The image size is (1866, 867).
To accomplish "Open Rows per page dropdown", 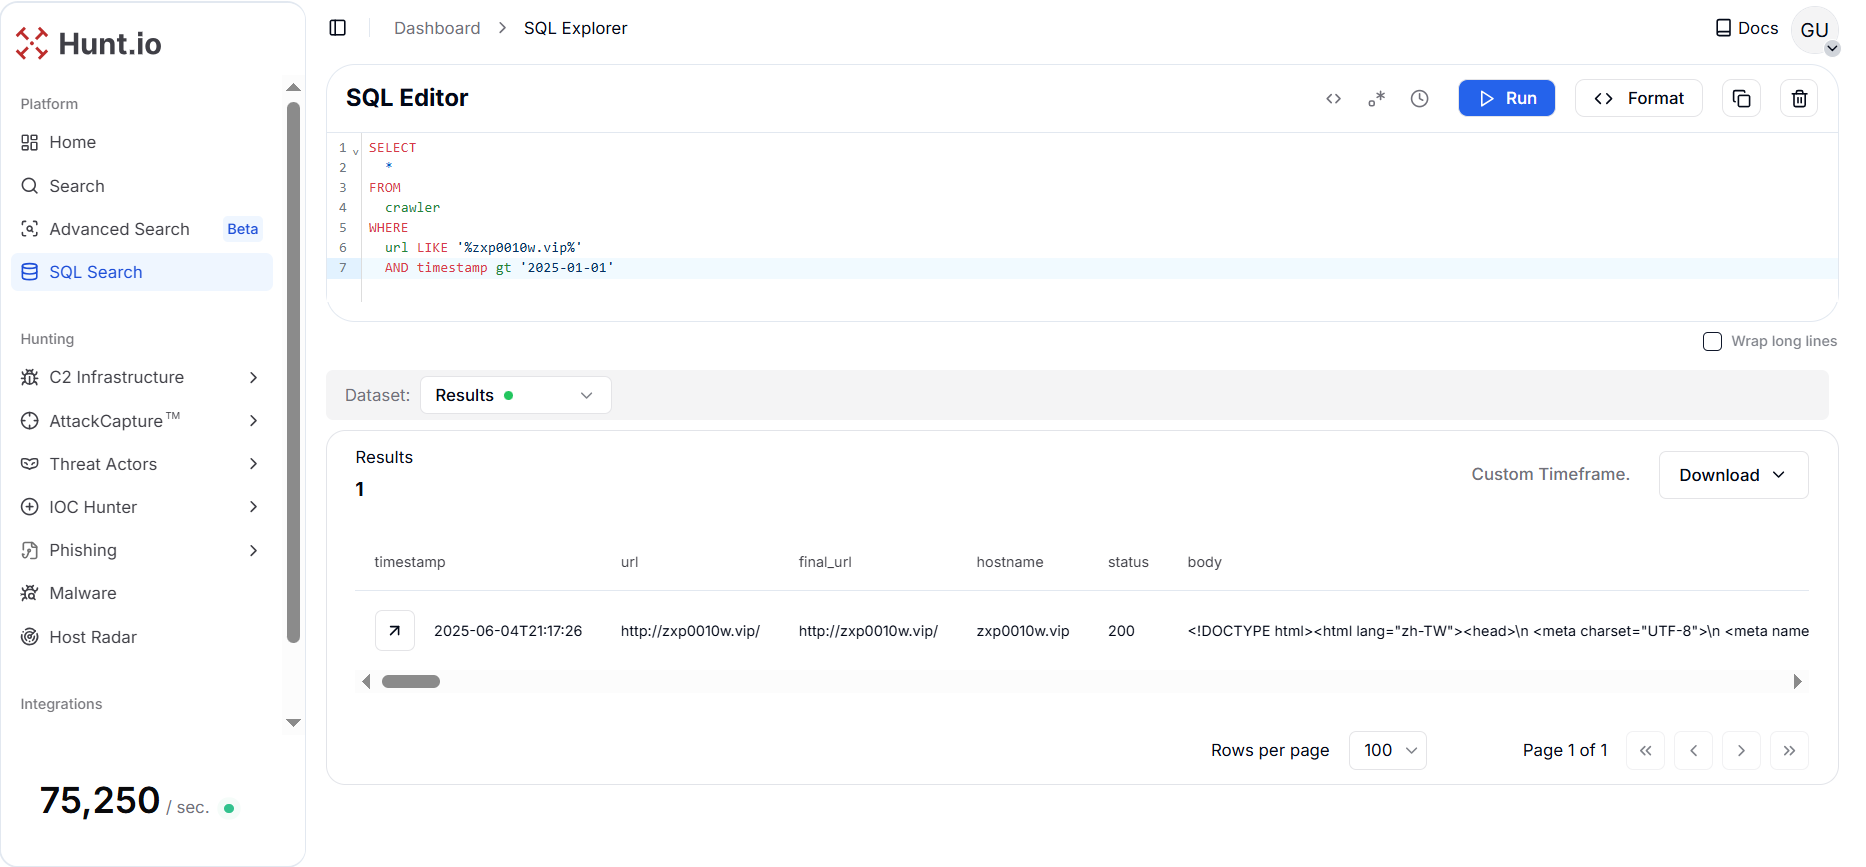I will pos(1387,750).
